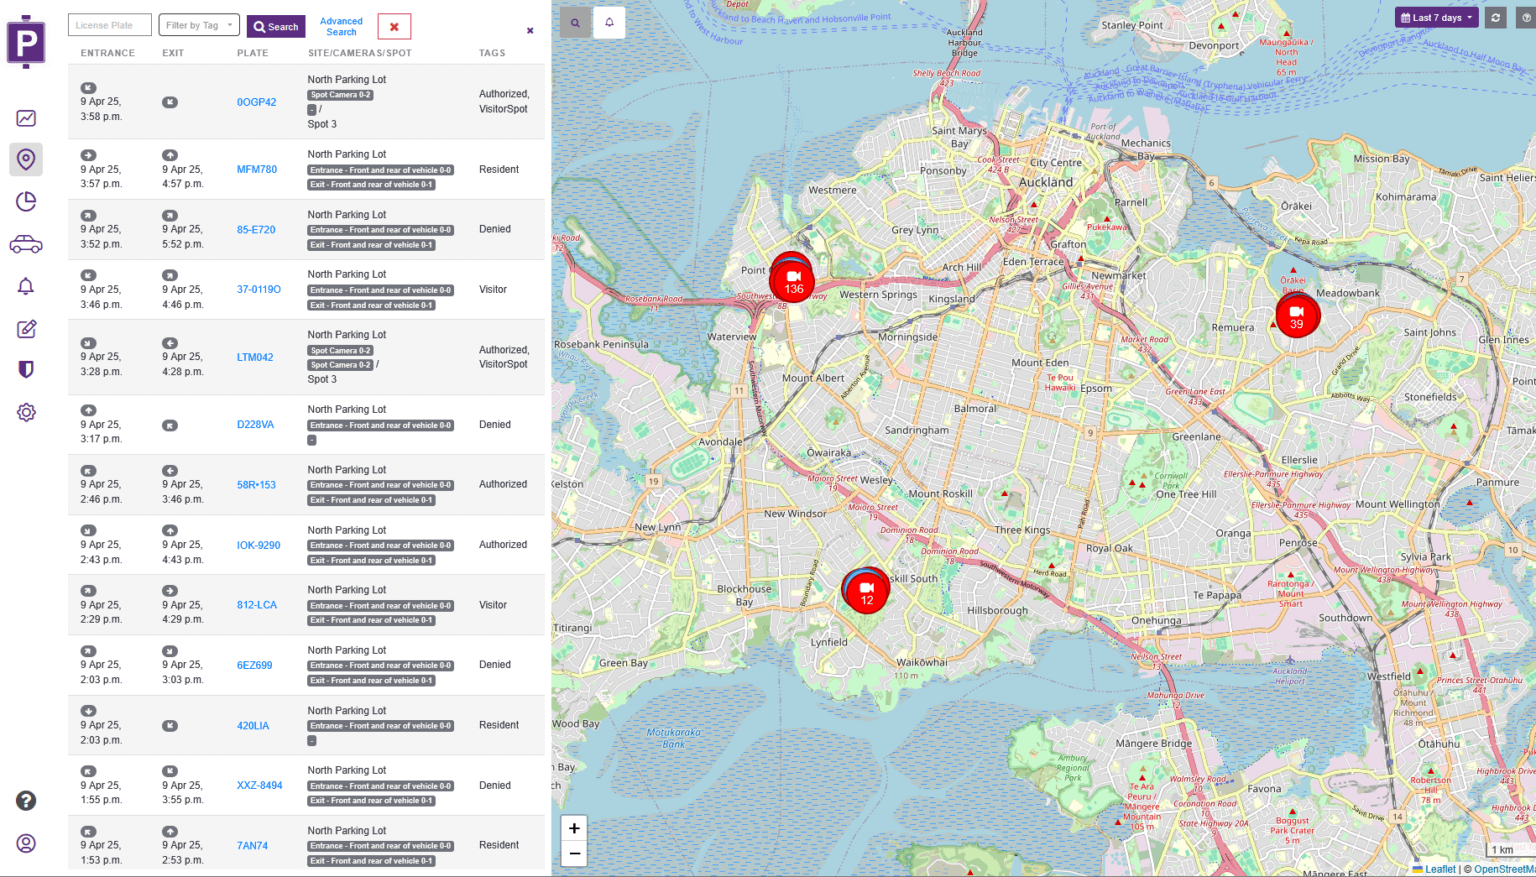Click the ENTRANCE column header
Image resolution: width=1536 pixels, height=877 pixels.
point(108,53)
